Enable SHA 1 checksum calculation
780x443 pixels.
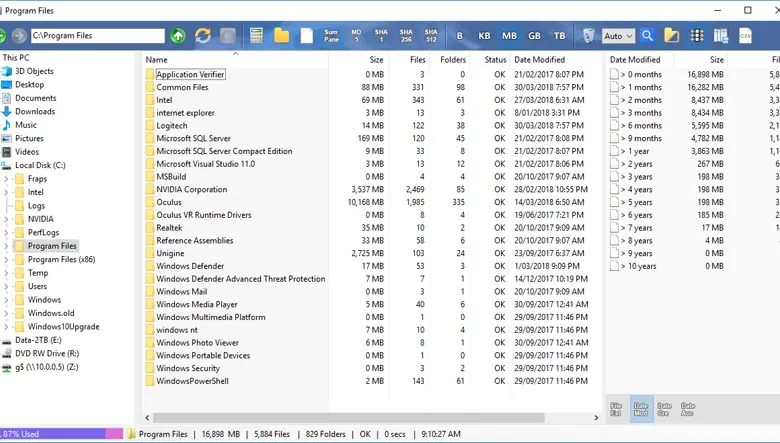[x=381, y=35]
